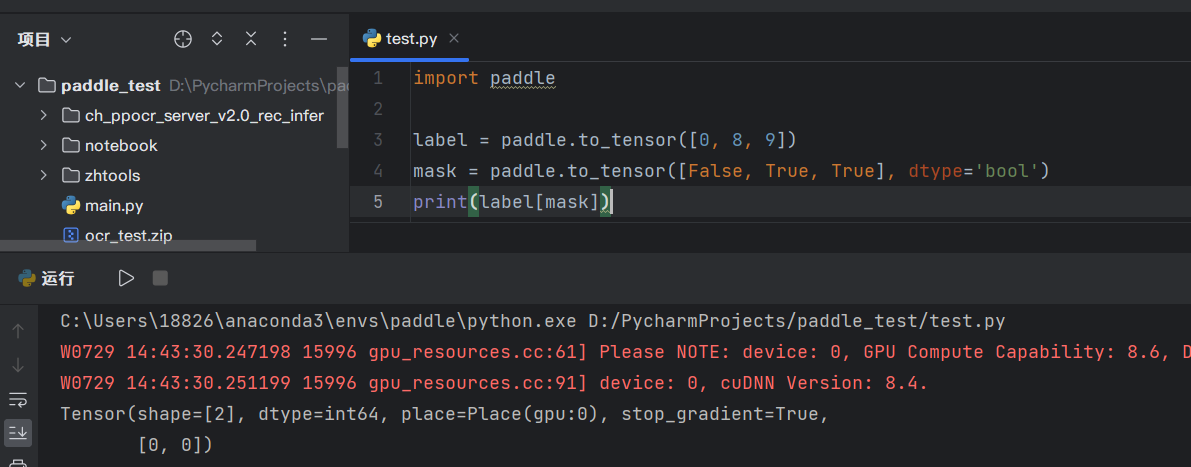The width and height of the screenshot is (1191, 467).
Task: Click Tensor shape output line
Action: pos(444,415)
